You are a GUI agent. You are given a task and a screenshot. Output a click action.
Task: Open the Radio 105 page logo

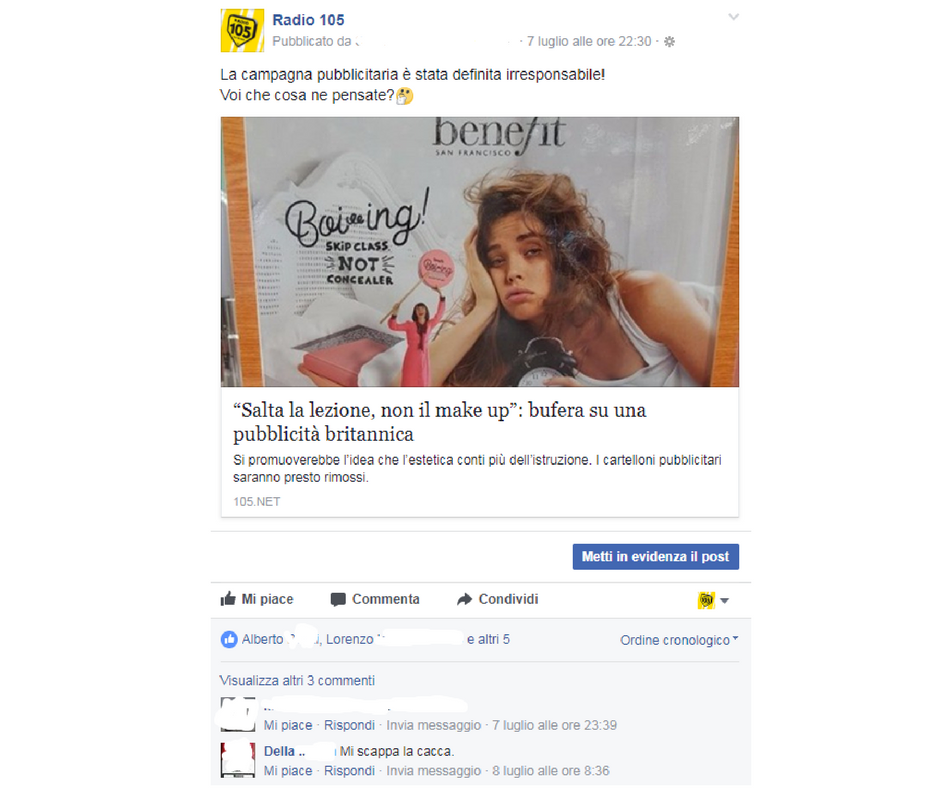[242, 31]
